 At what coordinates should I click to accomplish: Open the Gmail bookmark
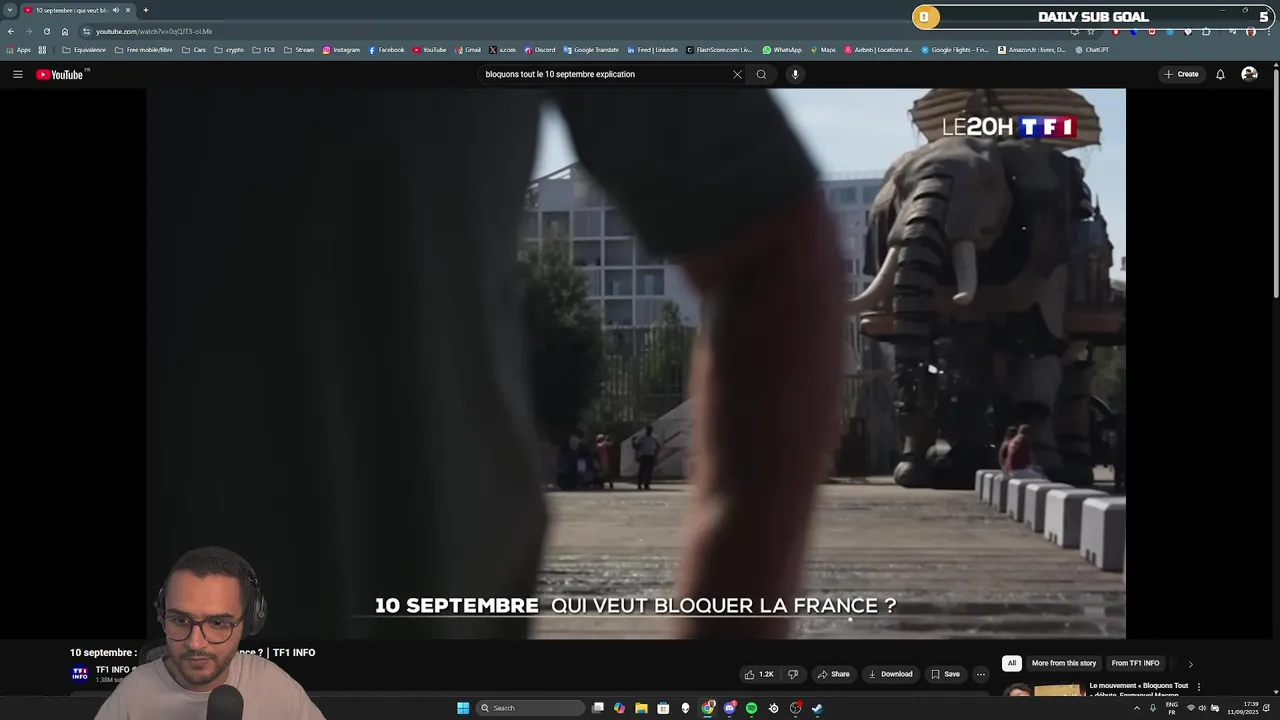click(x=468, y=50)
